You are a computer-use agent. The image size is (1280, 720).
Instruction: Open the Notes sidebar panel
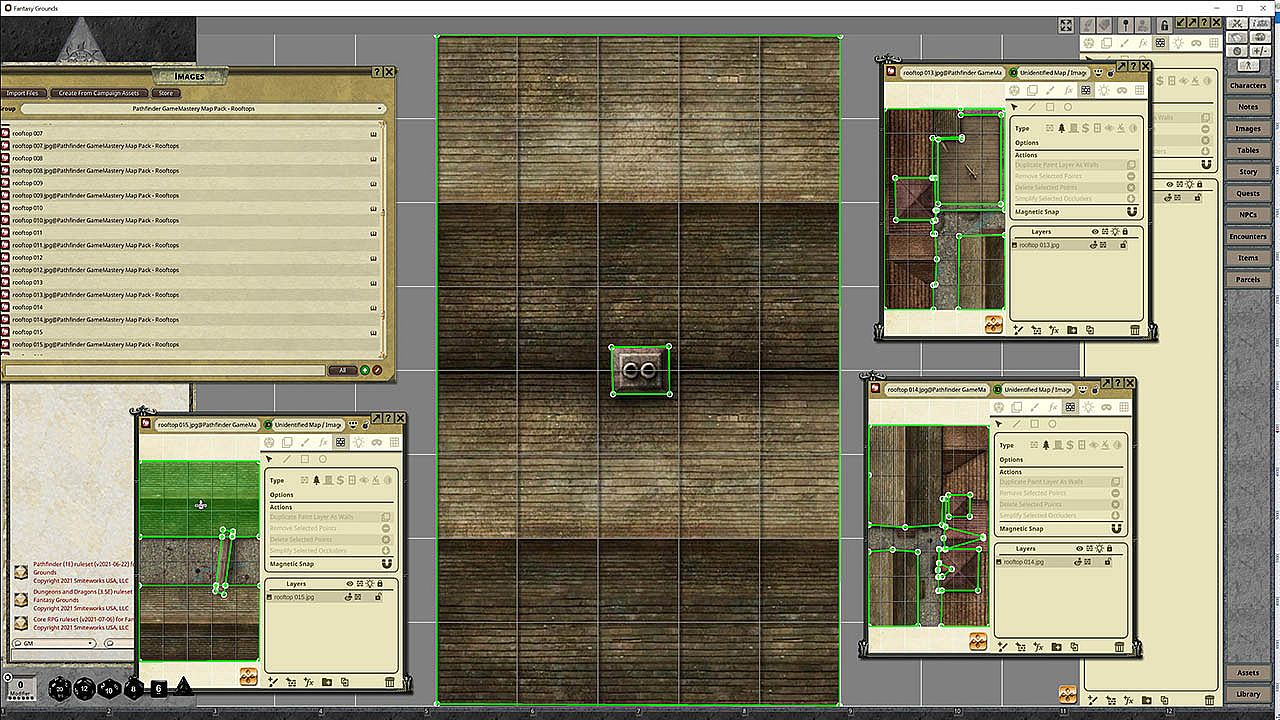point(1247,107)
